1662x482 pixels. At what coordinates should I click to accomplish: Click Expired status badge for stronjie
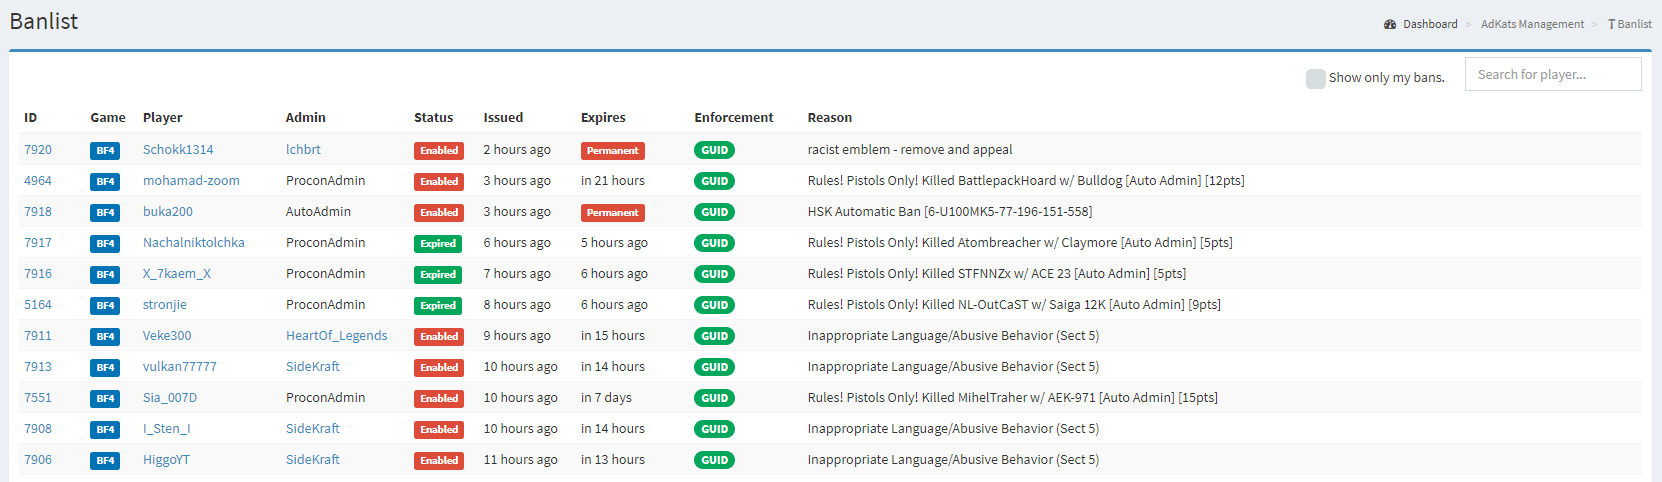click(x=438, y=306)
